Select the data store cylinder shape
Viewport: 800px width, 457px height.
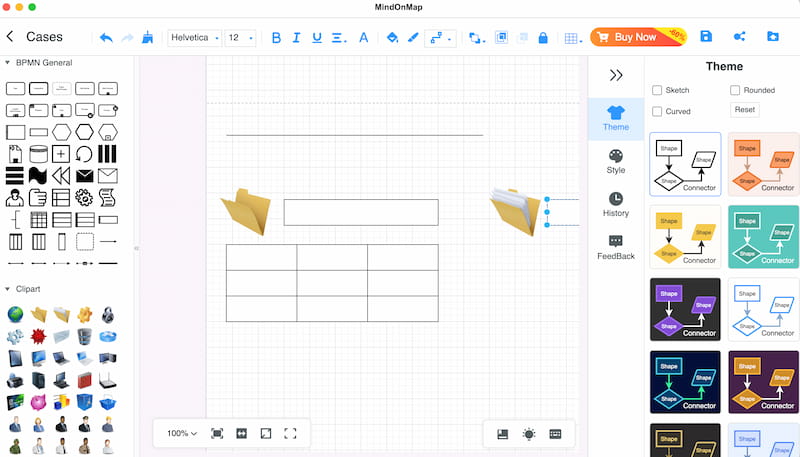click(38, 154)
